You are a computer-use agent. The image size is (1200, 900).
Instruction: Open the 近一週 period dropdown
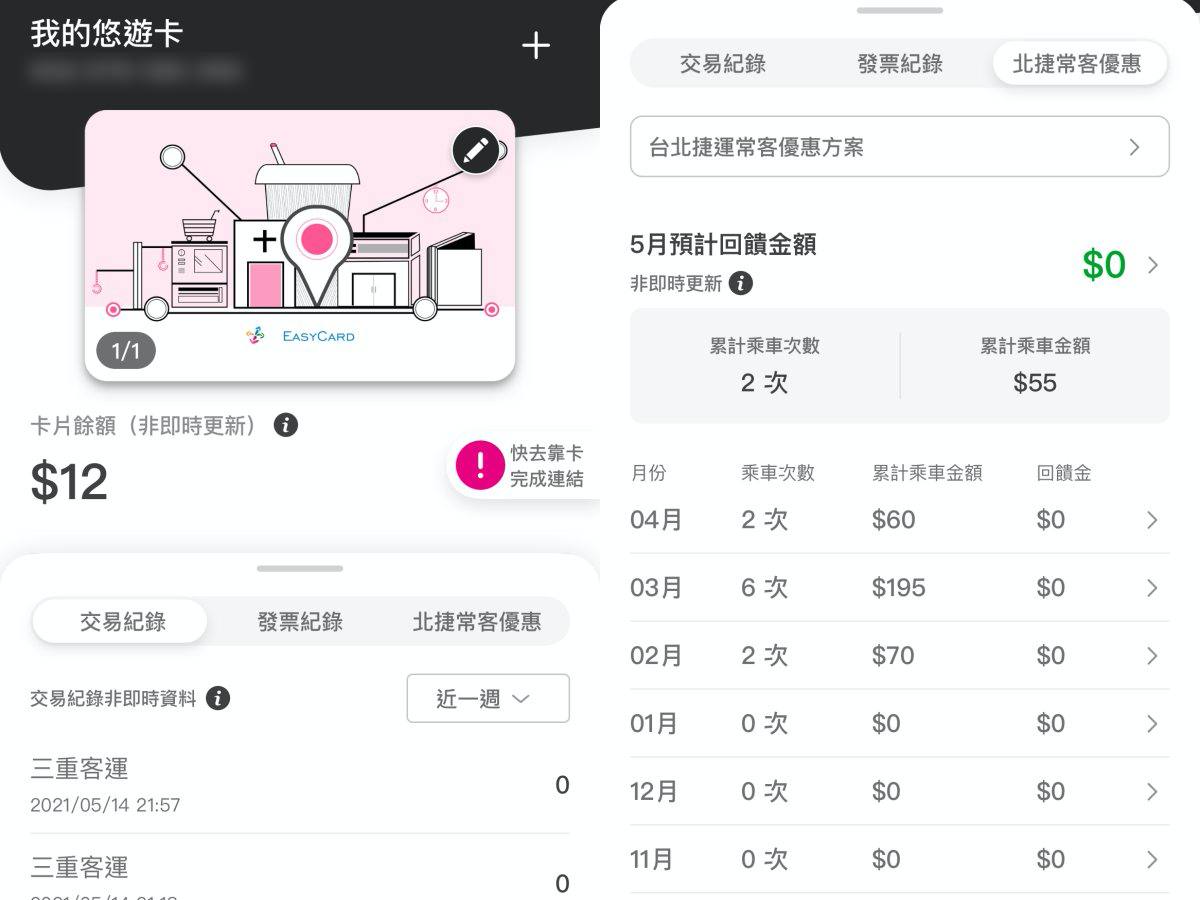tap(488, 698)
